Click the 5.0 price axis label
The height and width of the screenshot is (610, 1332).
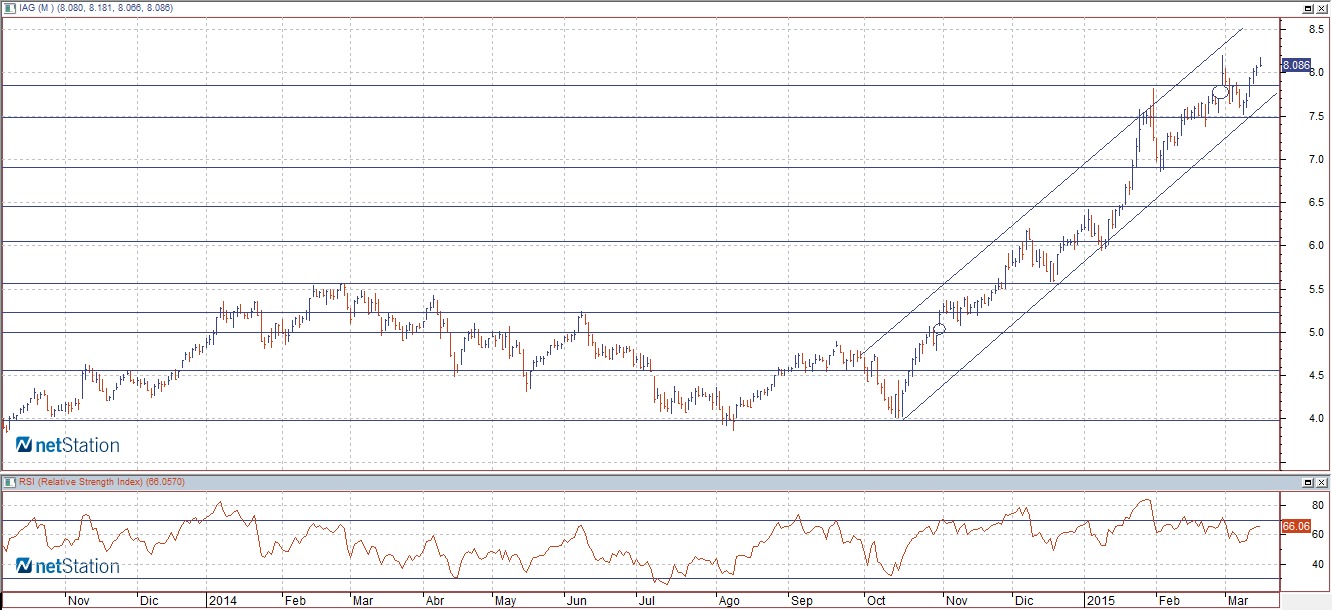click(x=1317, y=333)
